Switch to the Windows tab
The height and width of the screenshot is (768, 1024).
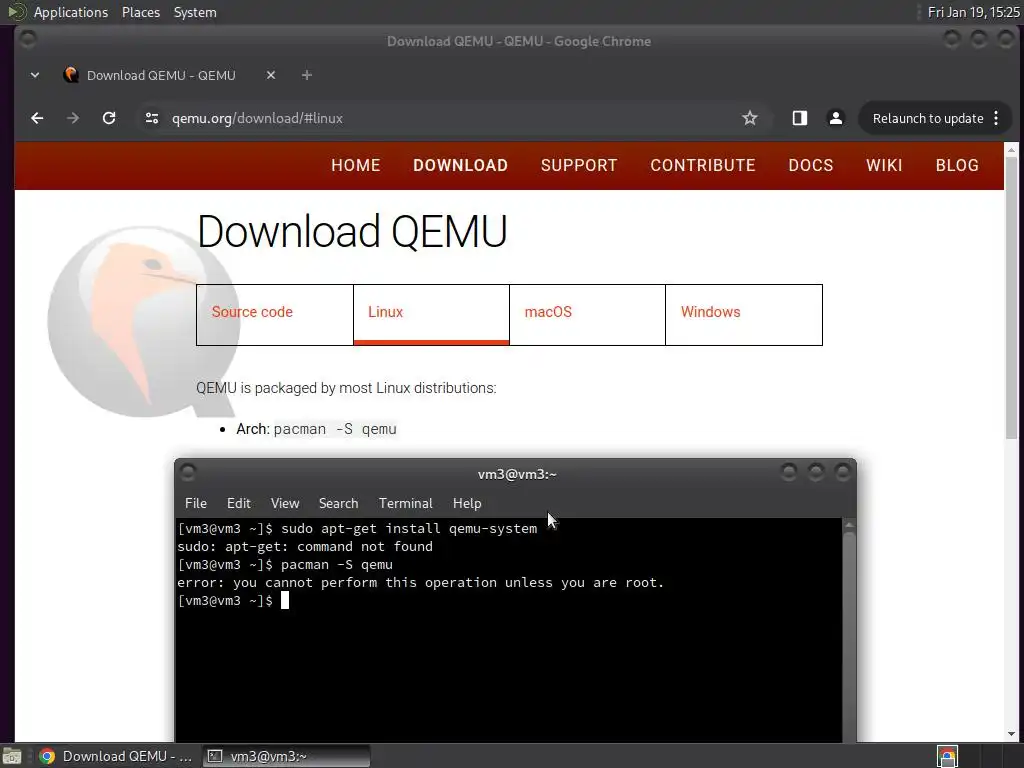744,315
